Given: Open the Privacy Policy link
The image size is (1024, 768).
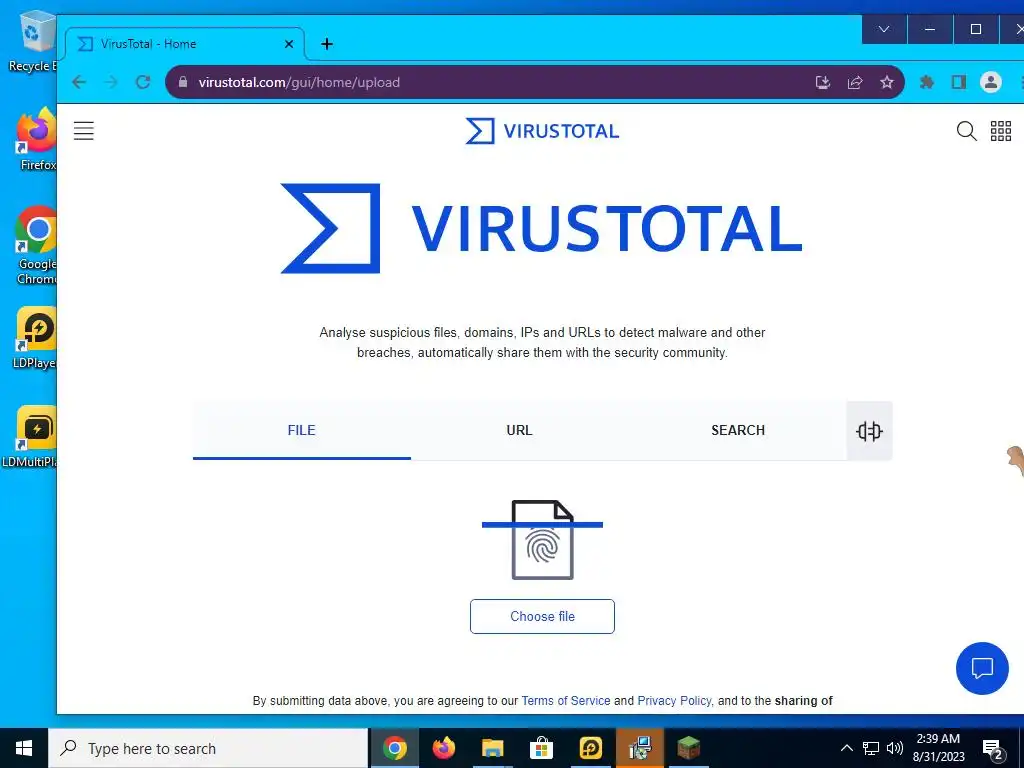Looking at the screenshot, I should pos(674,701).
